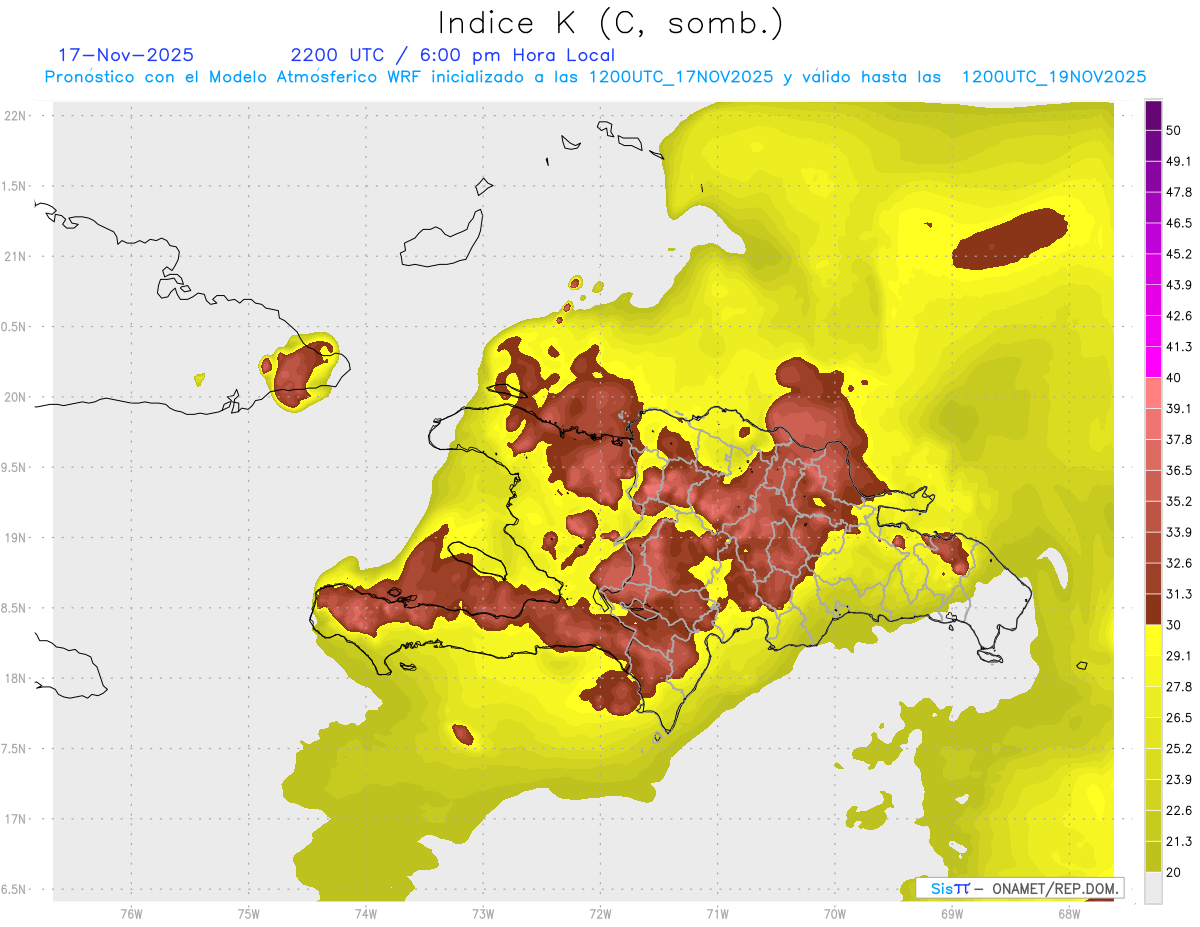Click the '71W' longitude label

717,913
